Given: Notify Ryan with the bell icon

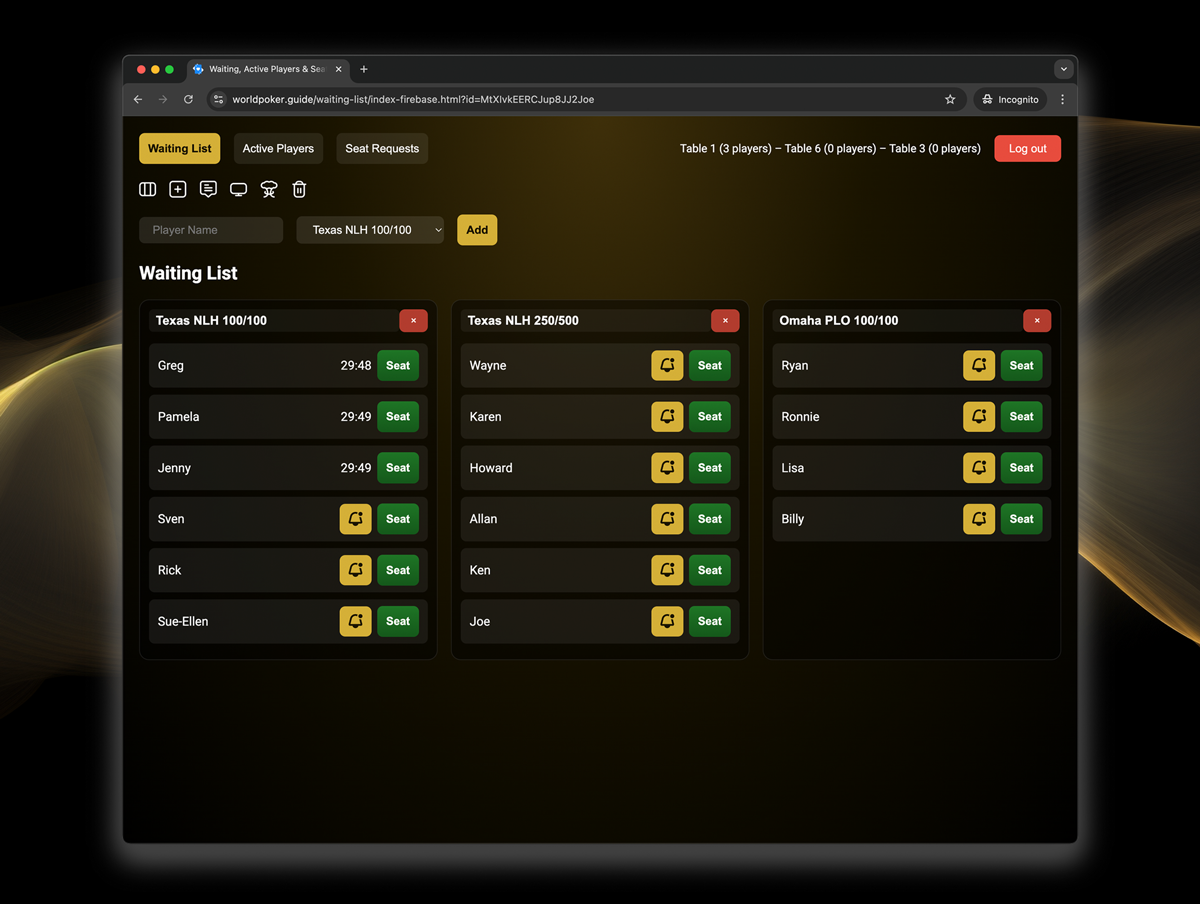Looking at the screenshot, I should (979, 366).
